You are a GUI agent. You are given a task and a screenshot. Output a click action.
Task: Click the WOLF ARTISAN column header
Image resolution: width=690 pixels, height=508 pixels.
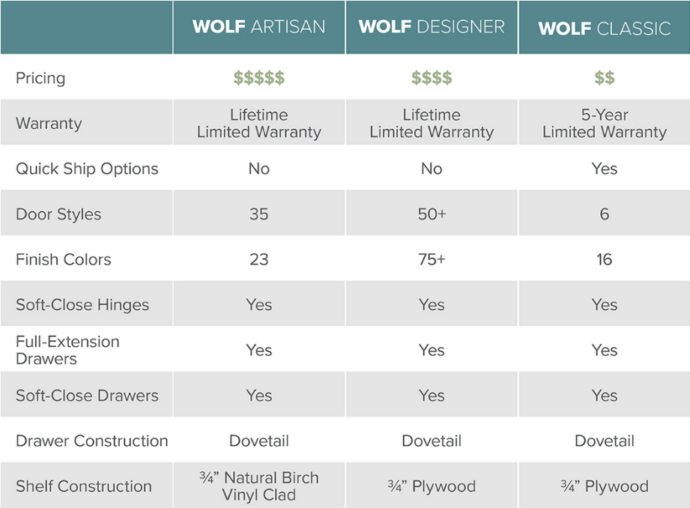(259, 27)
